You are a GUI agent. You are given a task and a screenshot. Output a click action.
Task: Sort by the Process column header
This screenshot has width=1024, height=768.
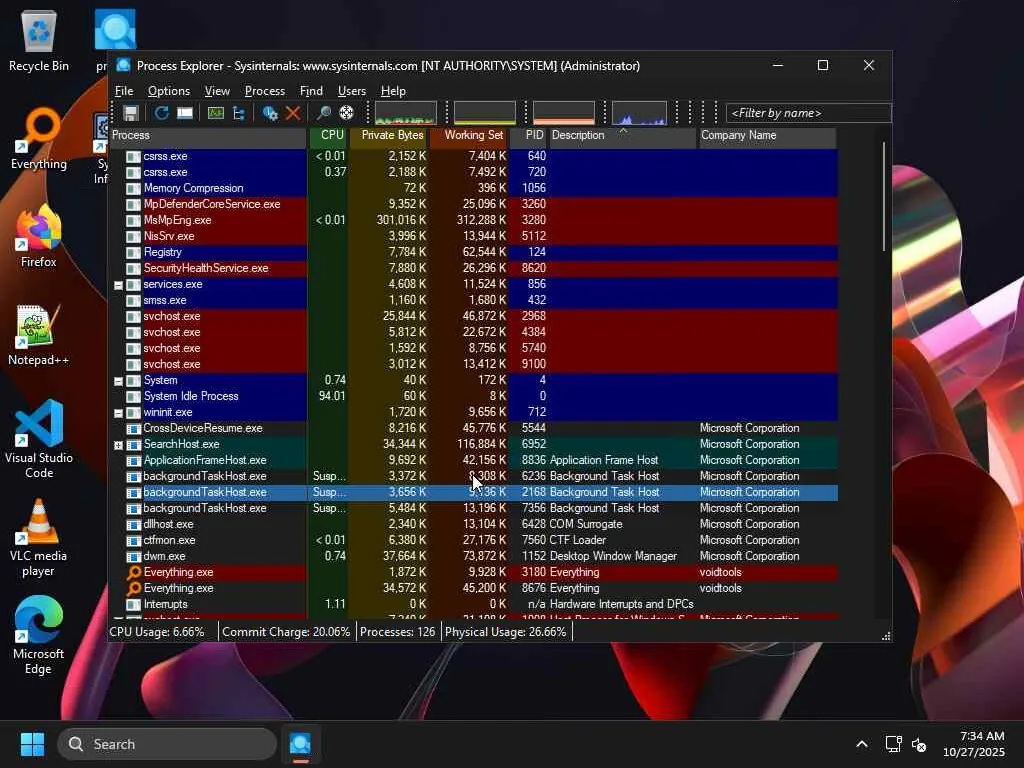click(x=208, y=135)
